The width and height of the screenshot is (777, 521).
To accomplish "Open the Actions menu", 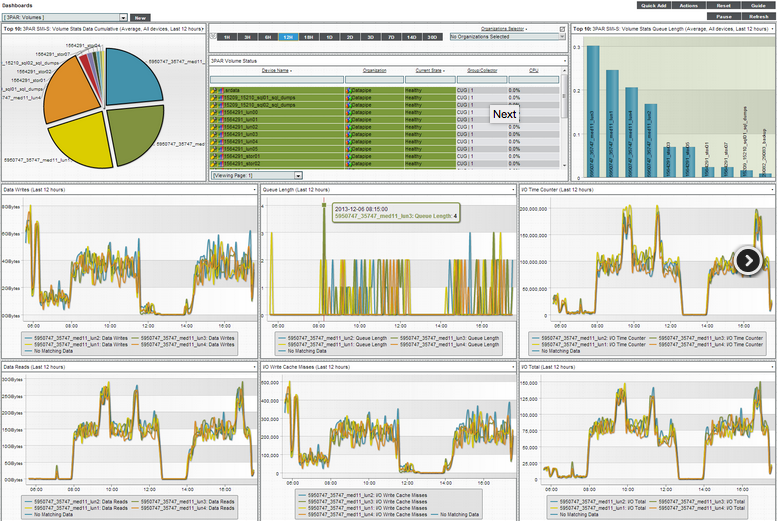I will tap(674, 5).
